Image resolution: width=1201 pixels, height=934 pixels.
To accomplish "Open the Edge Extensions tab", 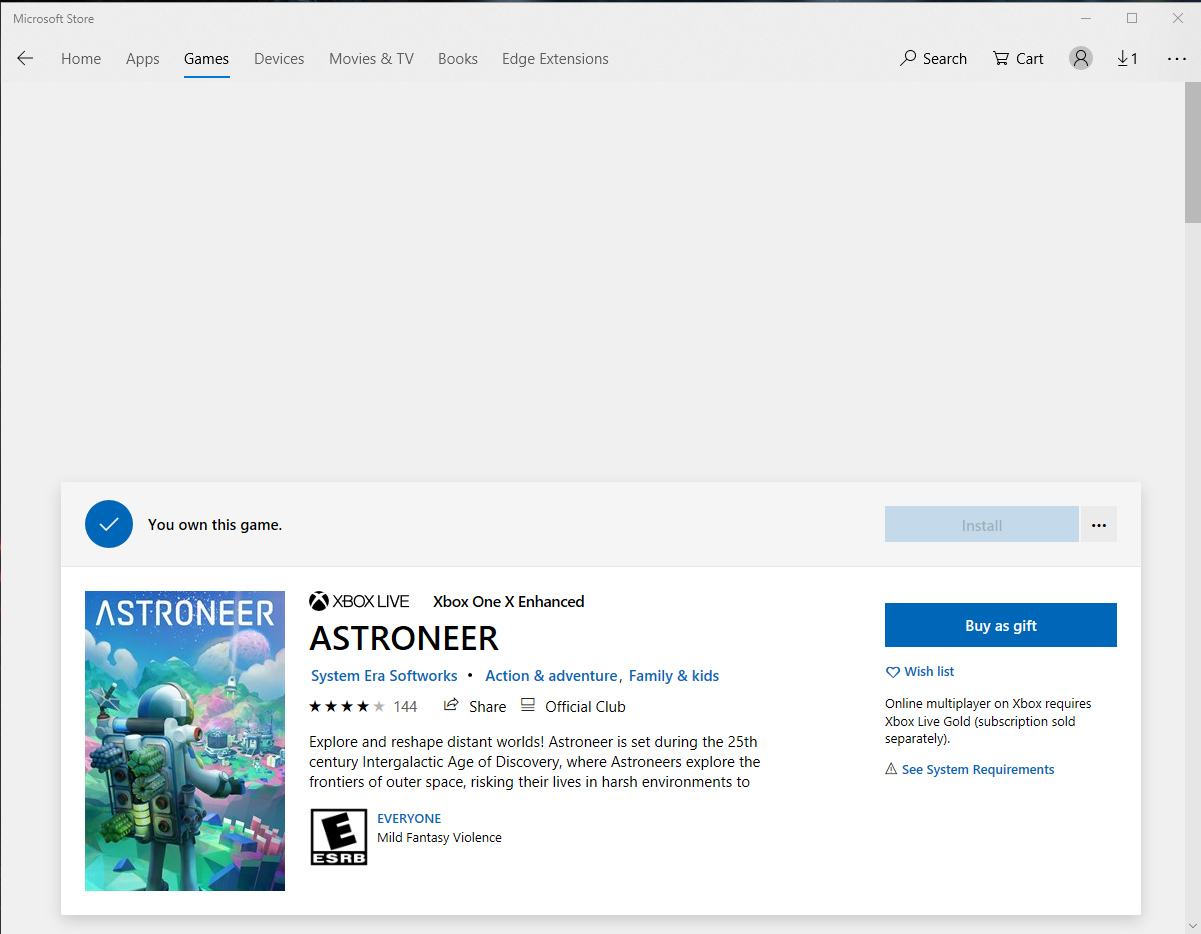I will [555, 59].
